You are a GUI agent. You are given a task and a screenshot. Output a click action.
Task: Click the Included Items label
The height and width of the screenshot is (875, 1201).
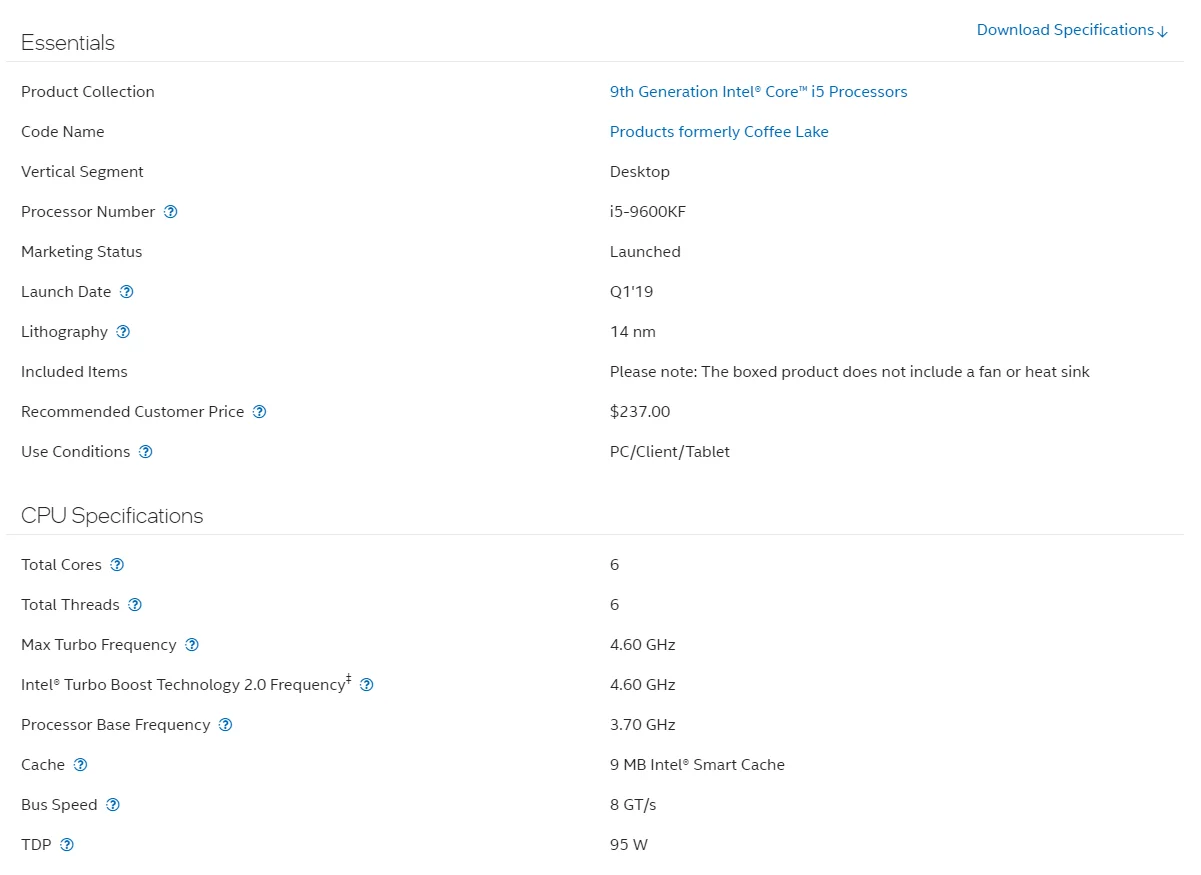[x=74, y=372]
